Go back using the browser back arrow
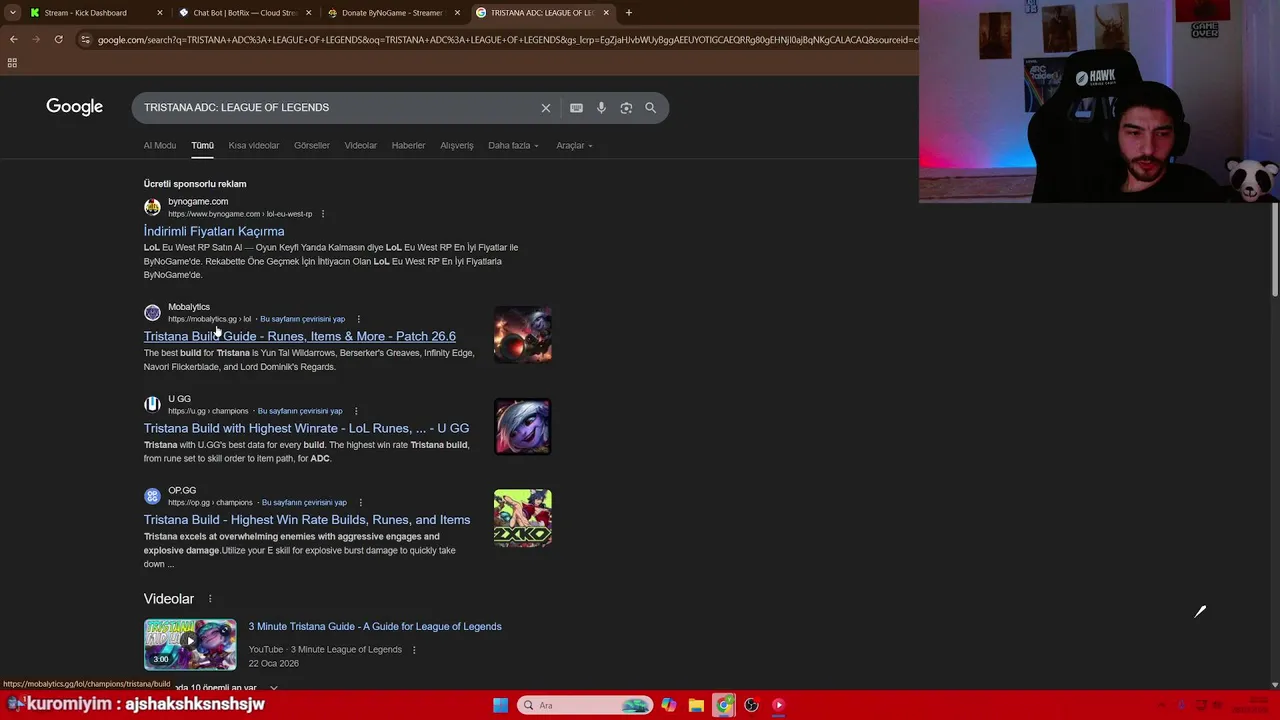The width and height of the screenshot is (1280, 720). tap(13, 39)
